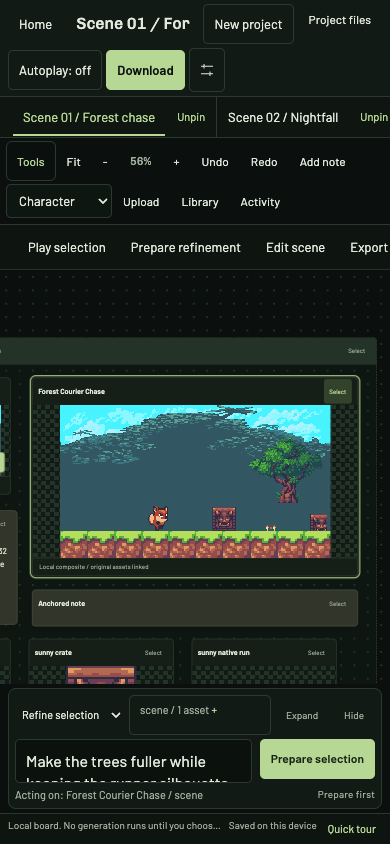390x844 pixels.
Task: Open the Library
Action: (200, 202)
